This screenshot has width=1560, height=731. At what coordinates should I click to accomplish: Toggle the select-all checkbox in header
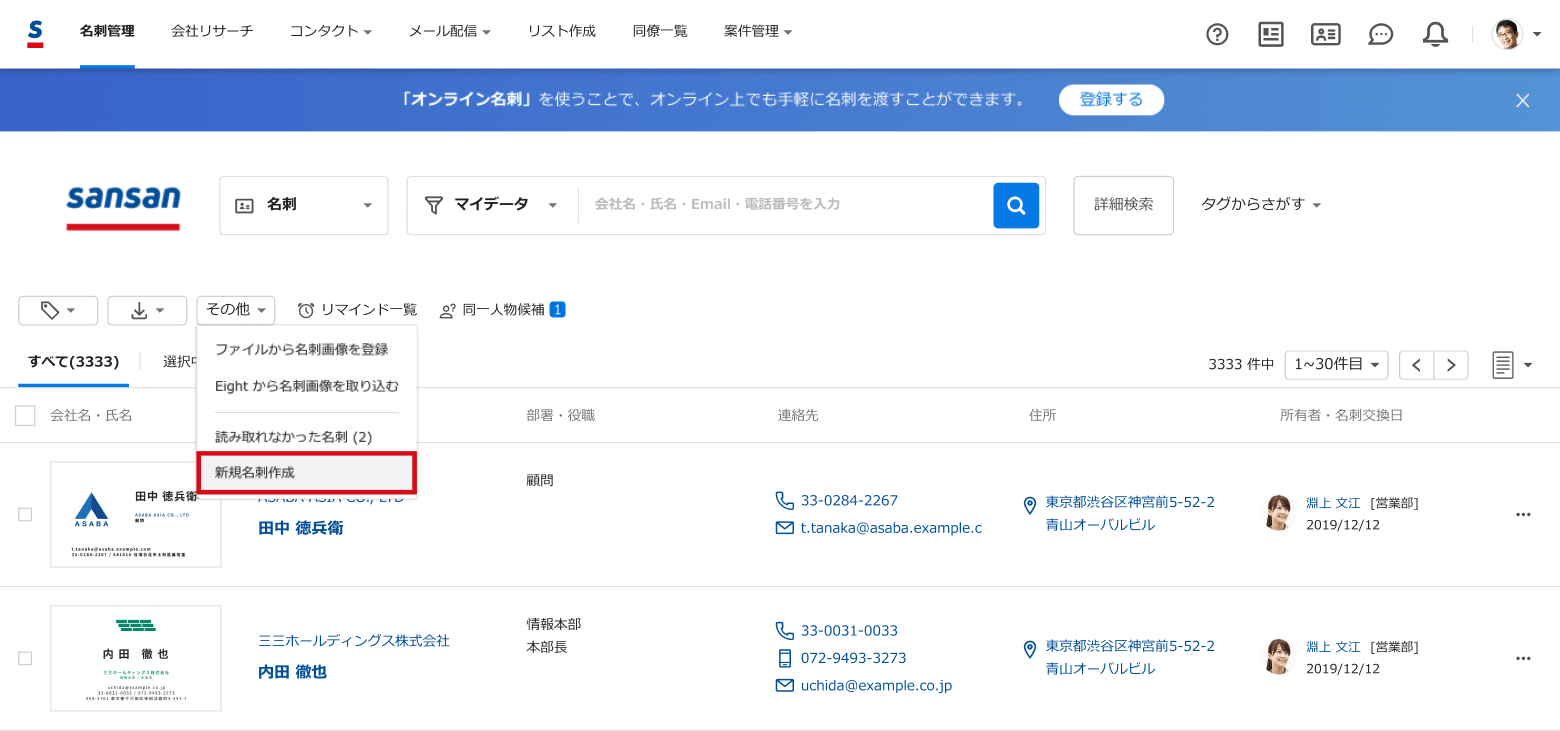coord(25,415)
